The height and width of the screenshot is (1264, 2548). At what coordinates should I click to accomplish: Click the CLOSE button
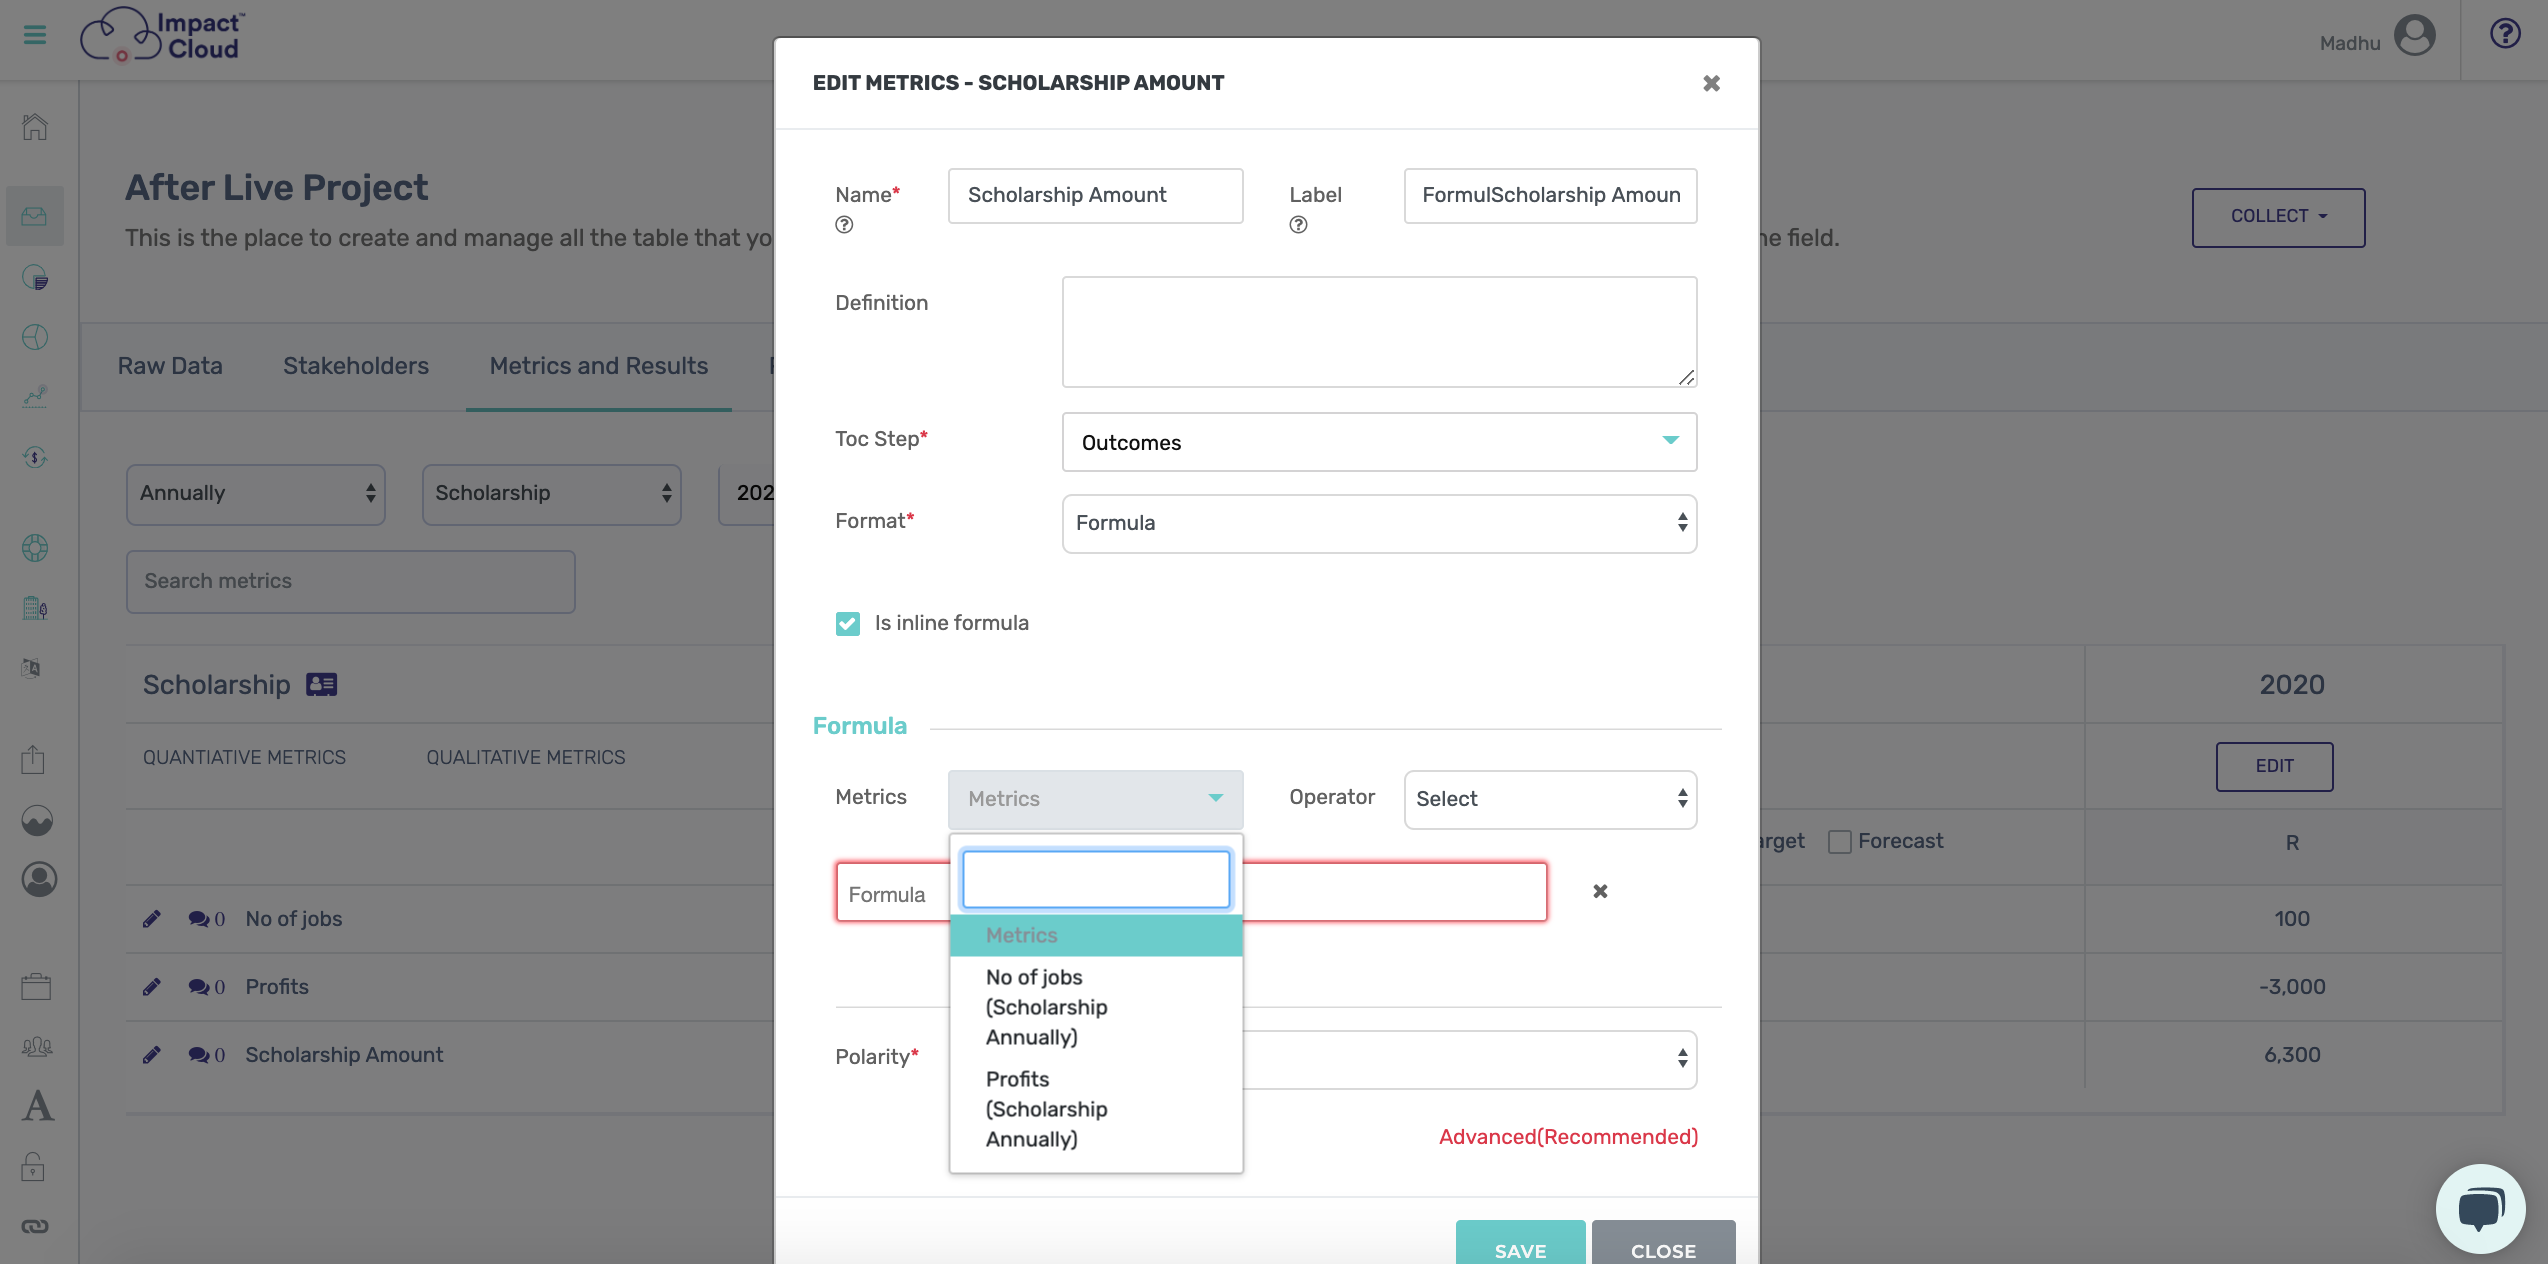click(1663, 1244)
